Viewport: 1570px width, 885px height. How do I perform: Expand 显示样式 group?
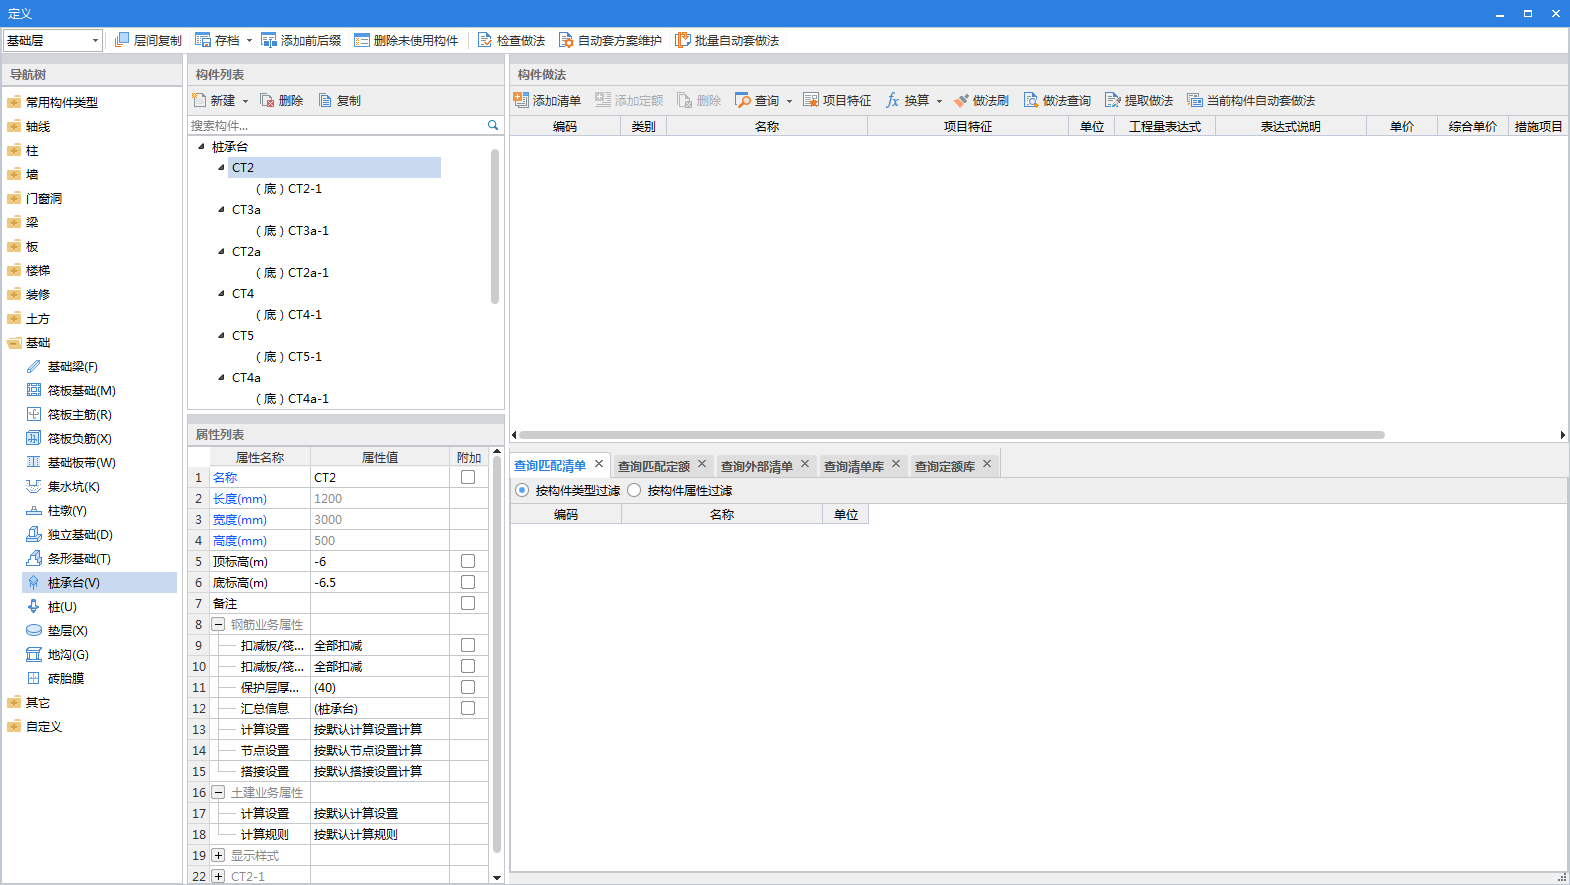click(x=218, y=855)
